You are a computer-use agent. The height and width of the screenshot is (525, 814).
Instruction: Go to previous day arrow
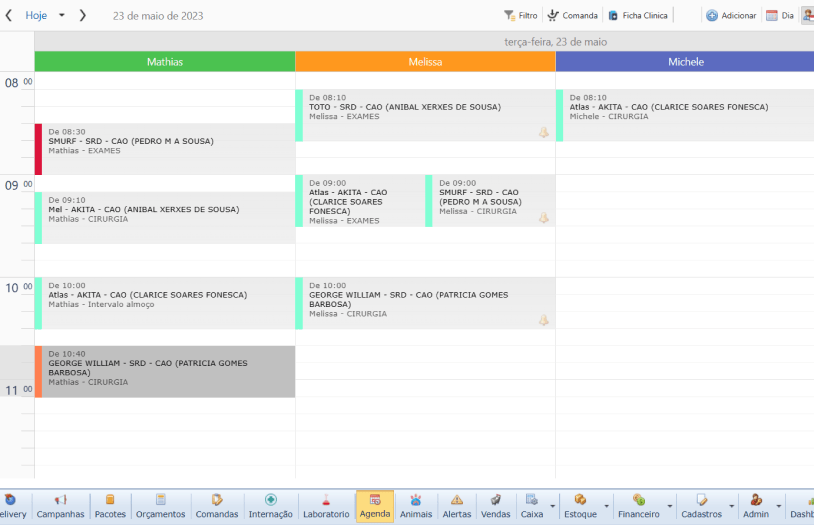[x=9, y=16]
